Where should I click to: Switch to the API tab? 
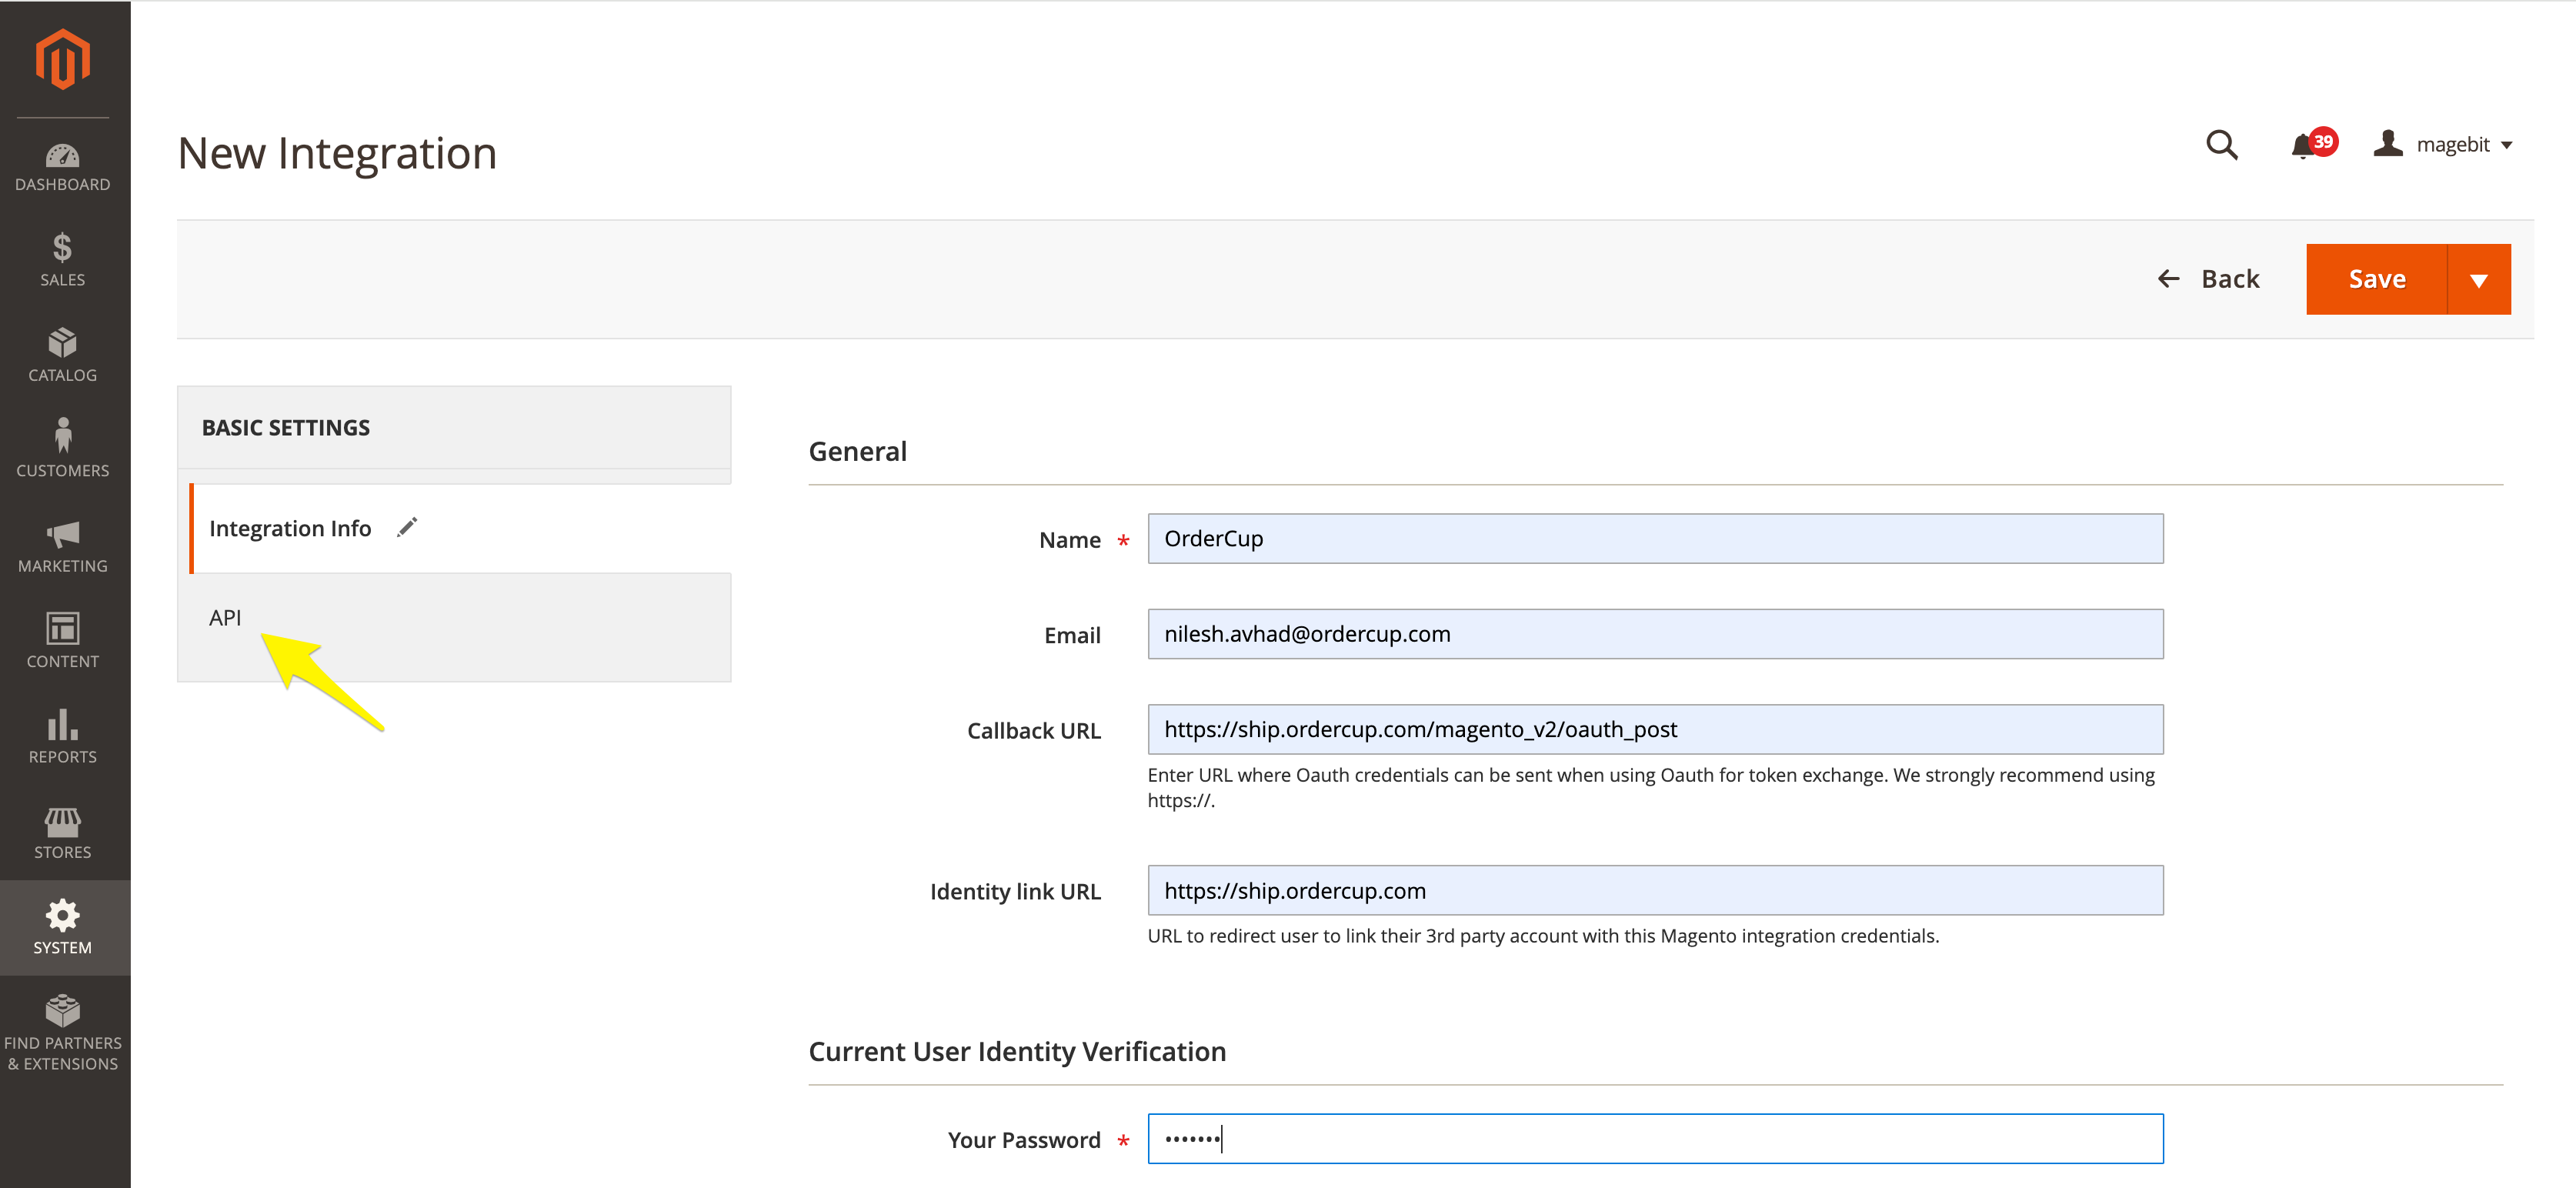(226, 618)
